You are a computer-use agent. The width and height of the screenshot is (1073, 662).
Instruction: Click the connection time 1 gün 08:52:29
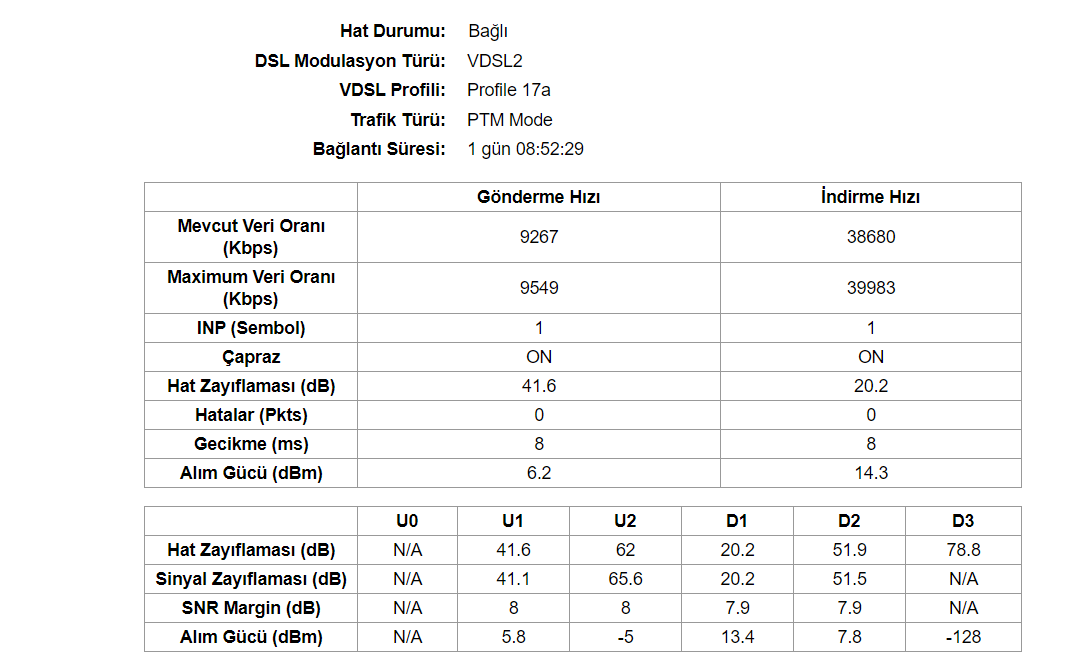pyautogui.click(x=526, y=149)
